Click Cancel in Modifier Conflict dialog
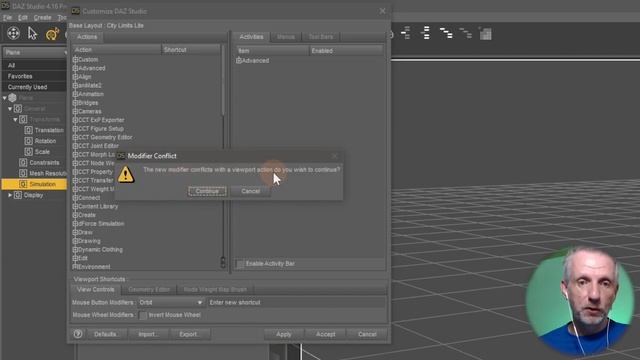 tap(250, 191)
